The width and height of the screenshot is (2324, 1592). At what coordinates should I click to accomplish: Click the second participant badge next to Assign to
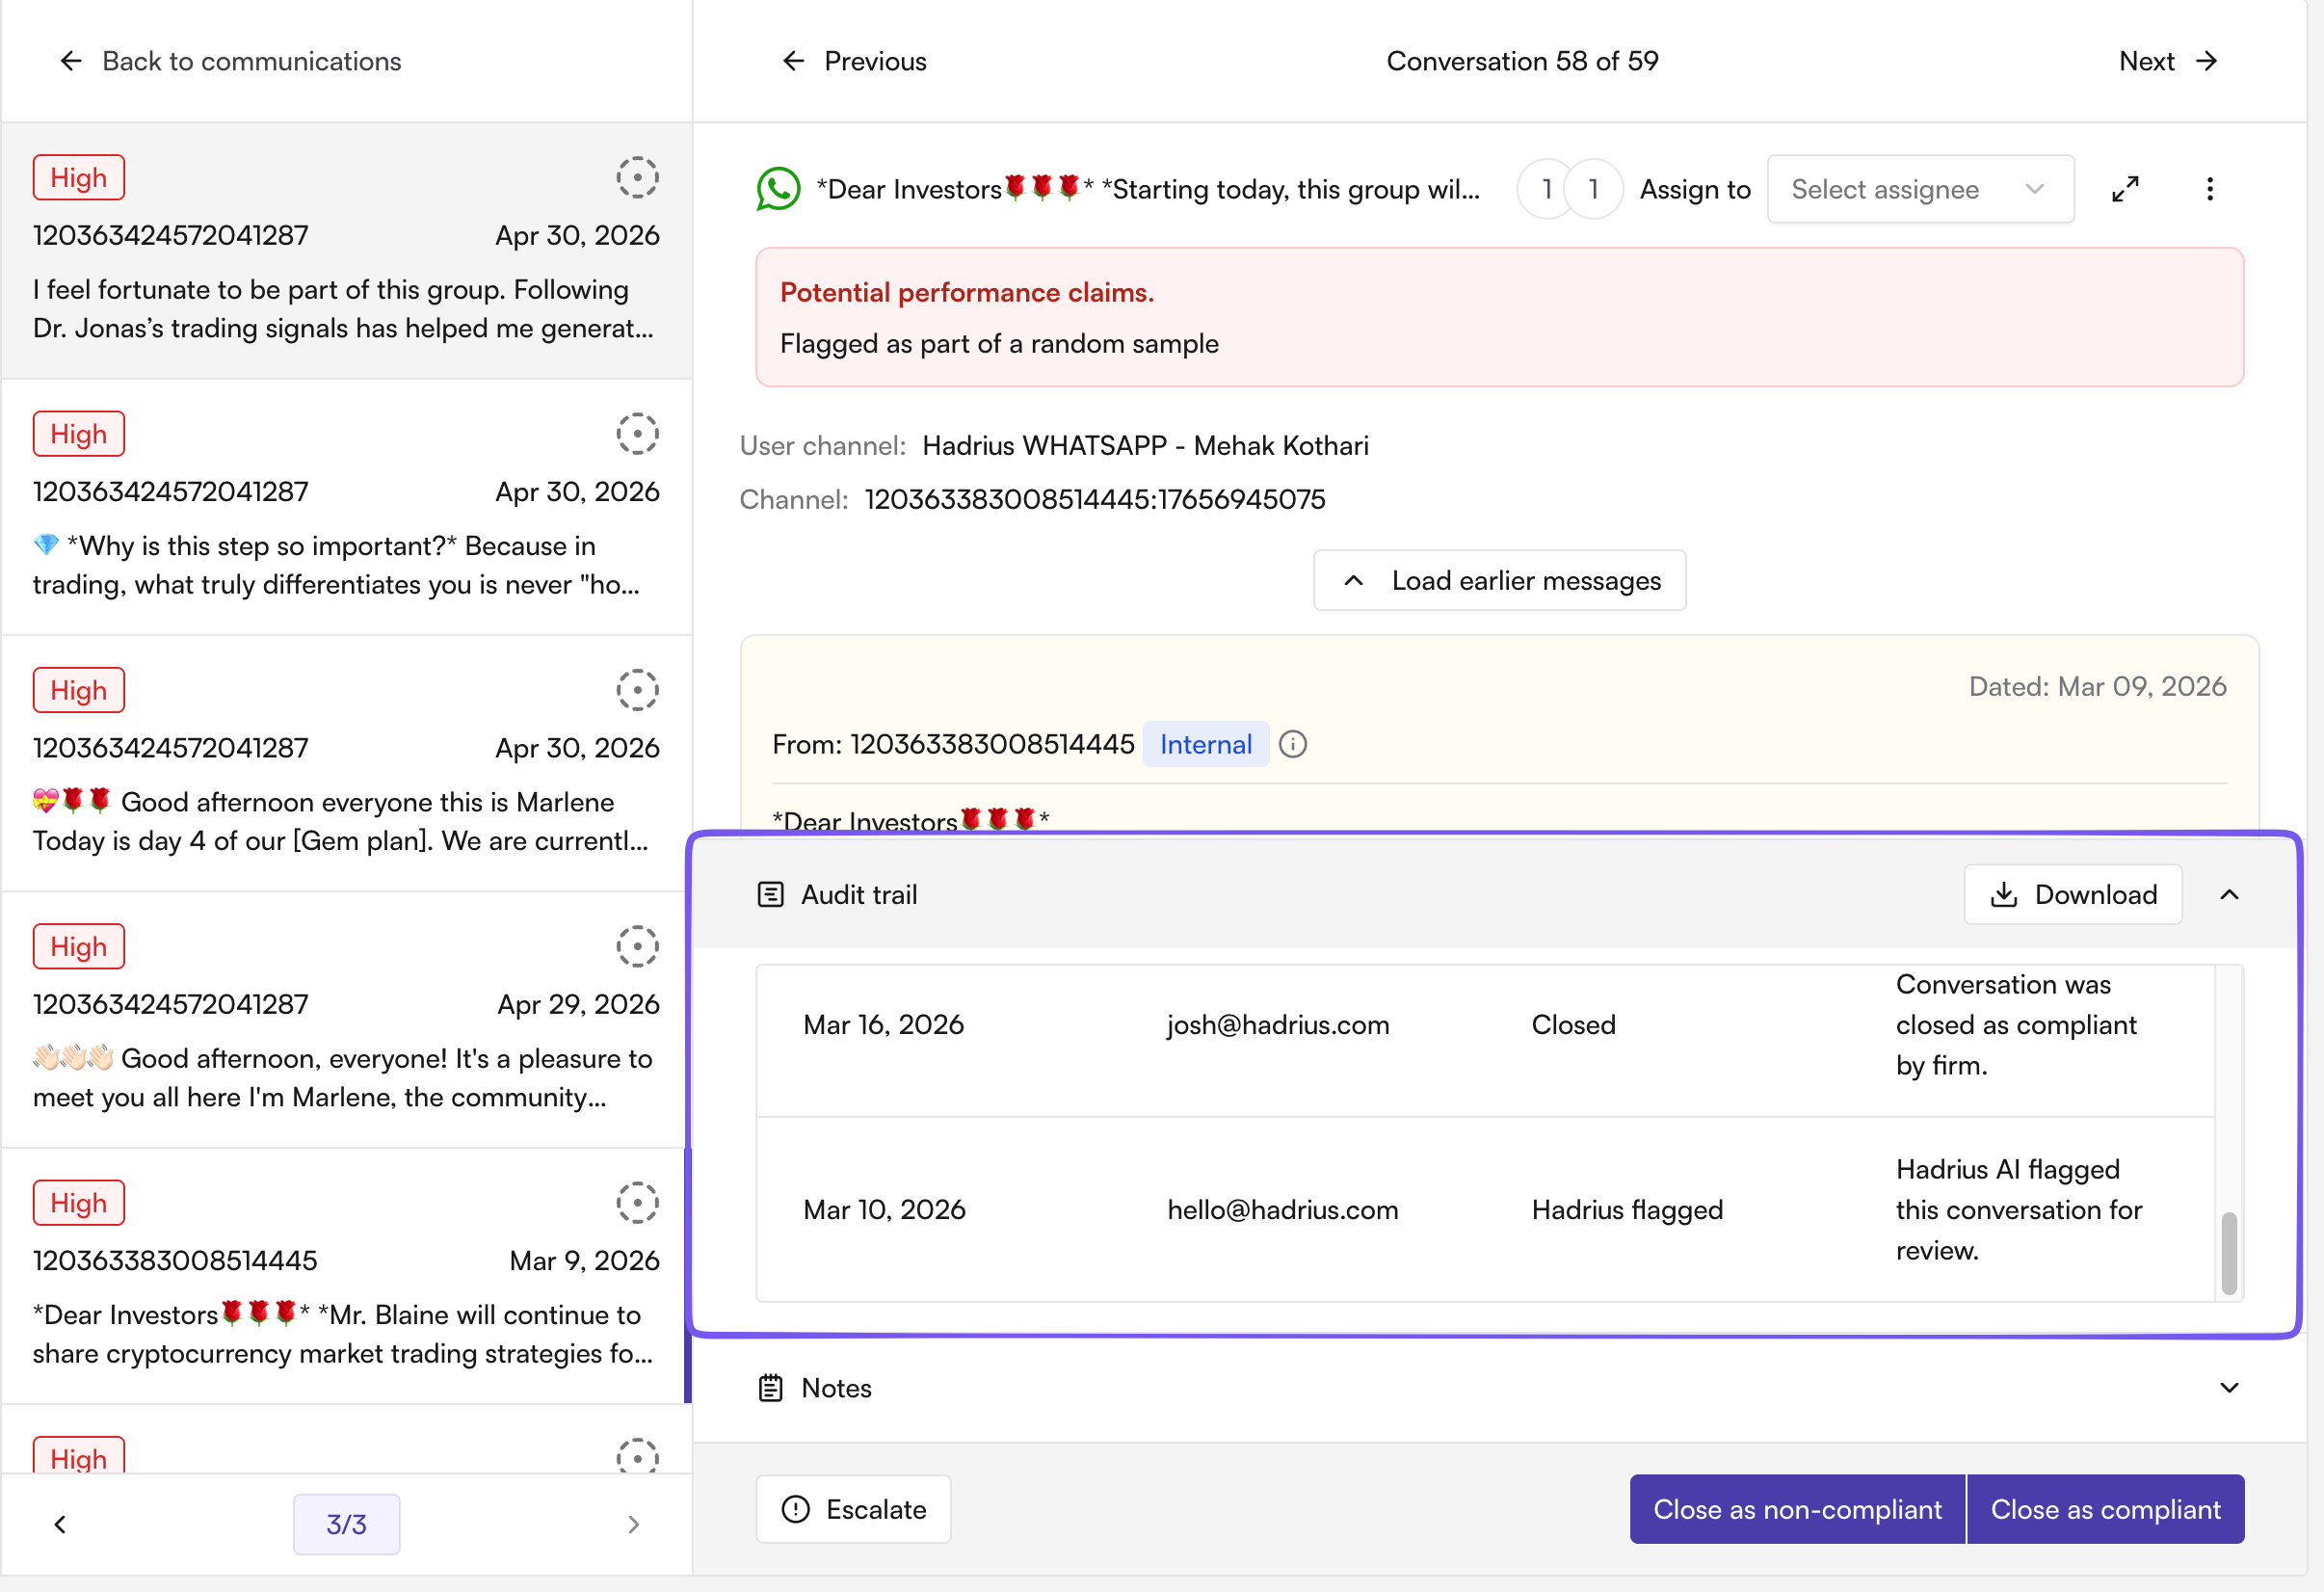click(1593, 189)
